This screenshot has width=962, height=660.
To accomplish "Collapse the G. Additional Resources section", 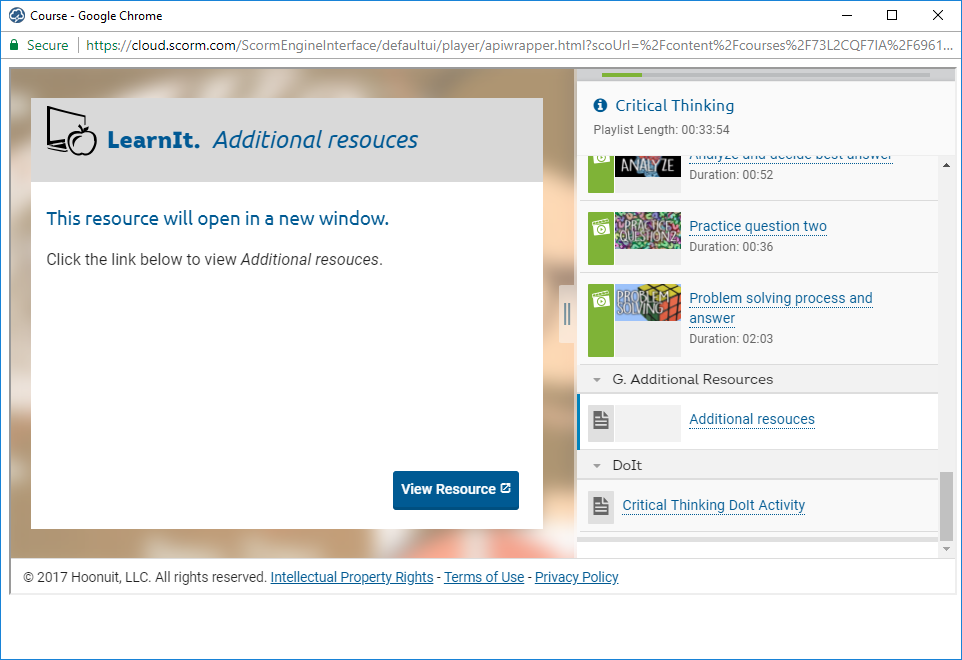I will click(x=597, y=380).
